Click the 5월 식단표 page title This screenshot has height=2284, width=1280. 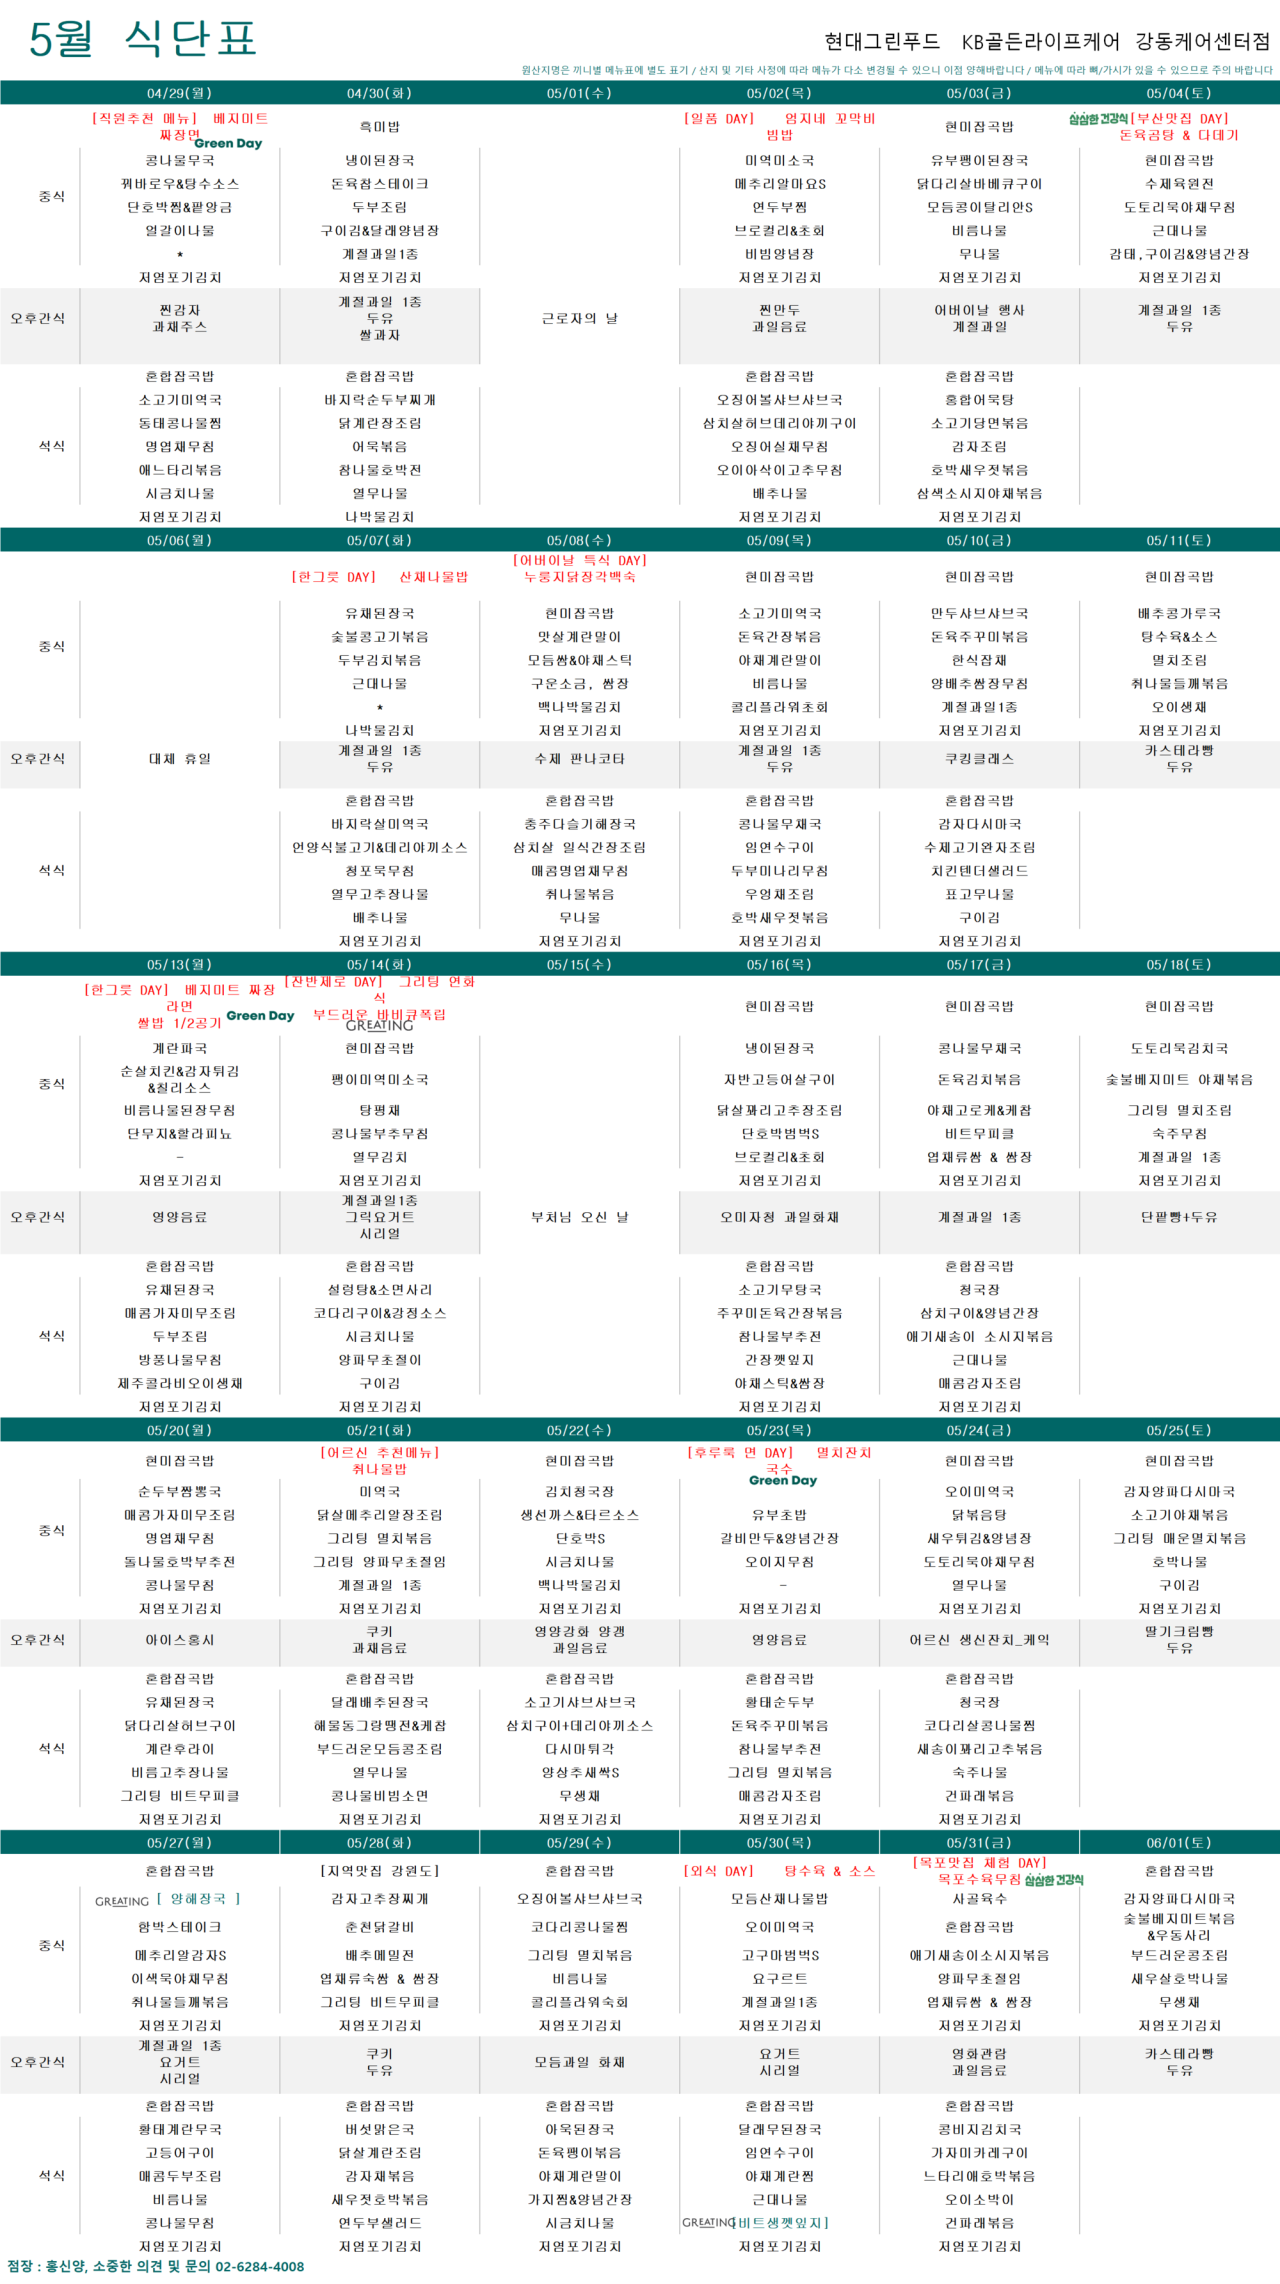coord(143,38)
